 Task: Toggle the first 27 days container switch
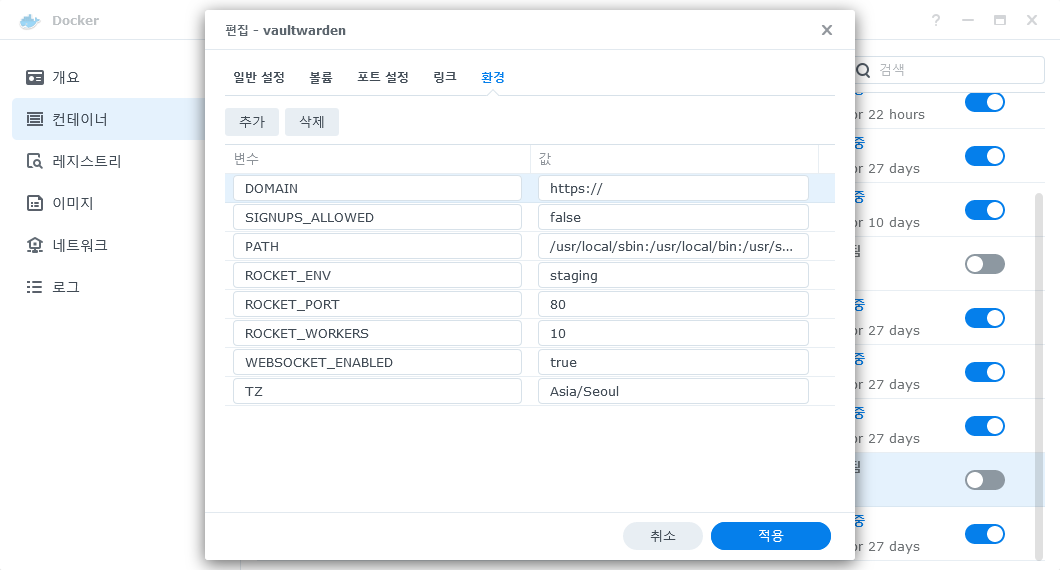[x=984, y=156]
